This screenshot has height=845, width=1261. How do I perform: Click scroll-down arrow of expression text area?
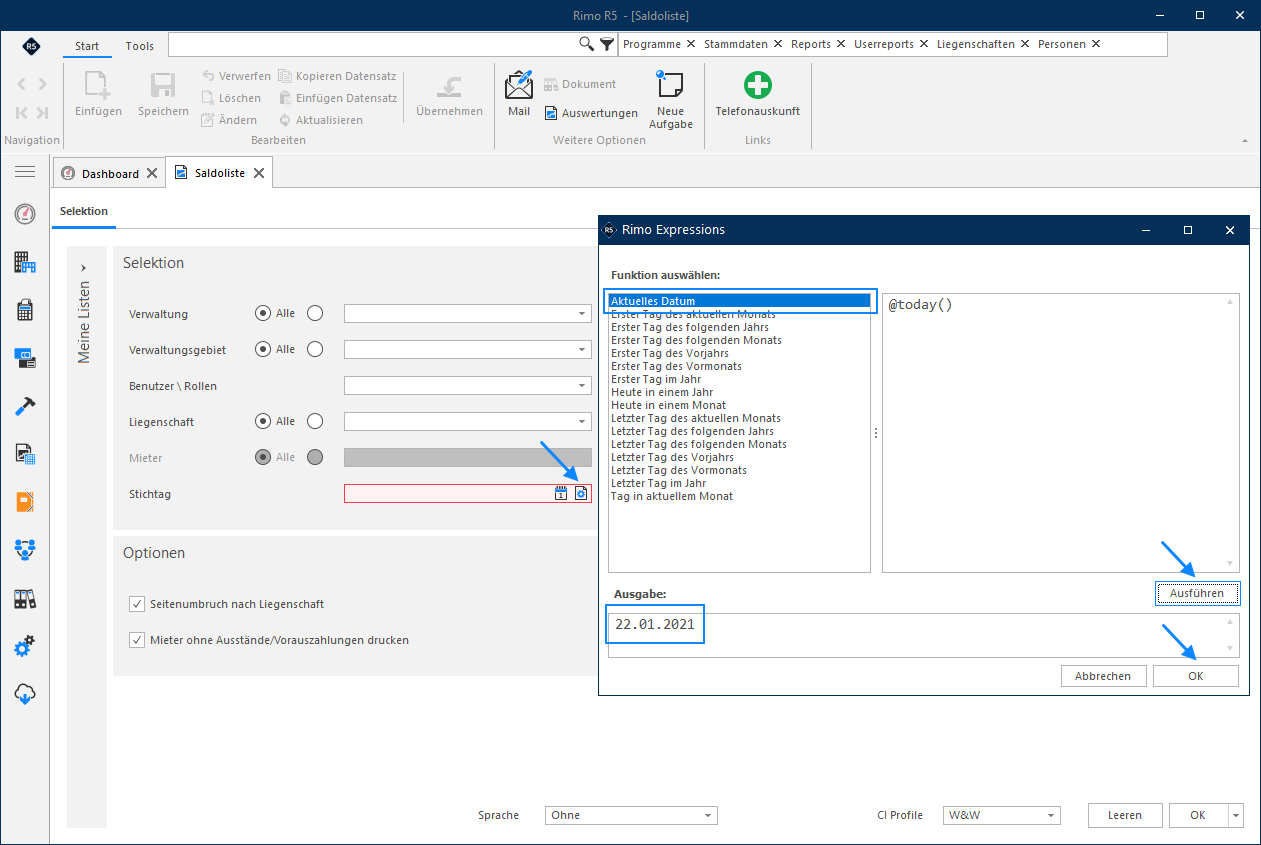(x=1230, y=563)
